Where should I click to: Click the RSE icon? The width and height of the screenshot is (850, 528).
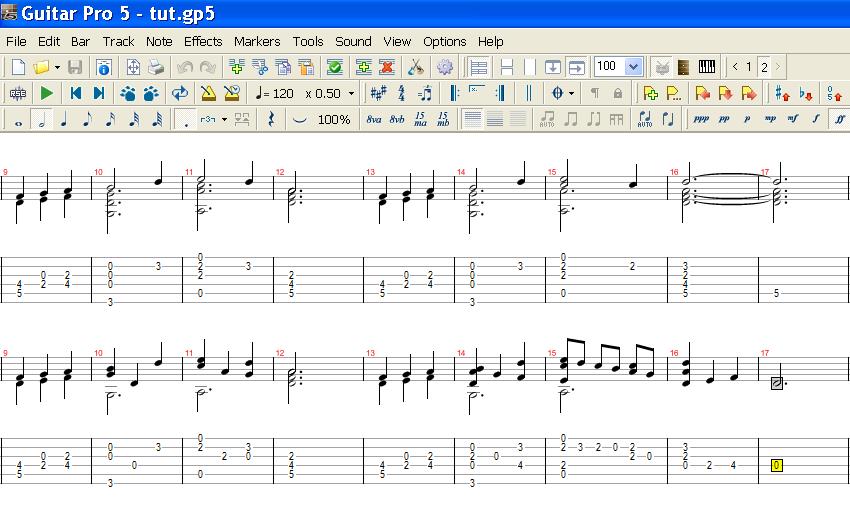18,93
